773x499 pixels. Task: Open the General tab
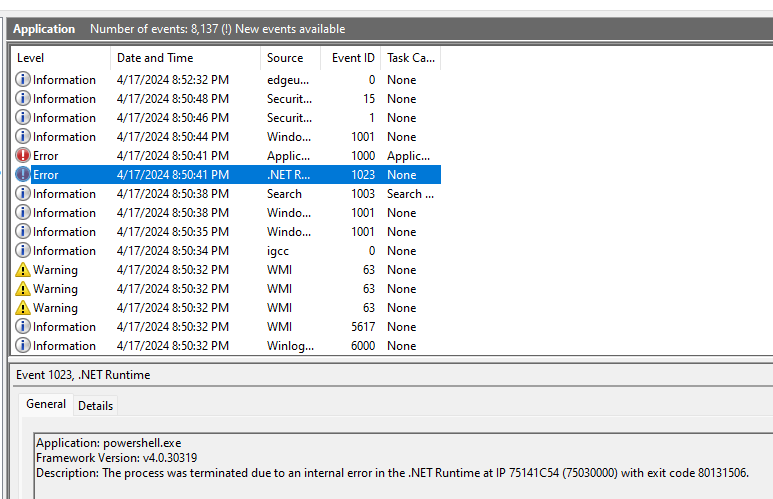tap(46, 404)
